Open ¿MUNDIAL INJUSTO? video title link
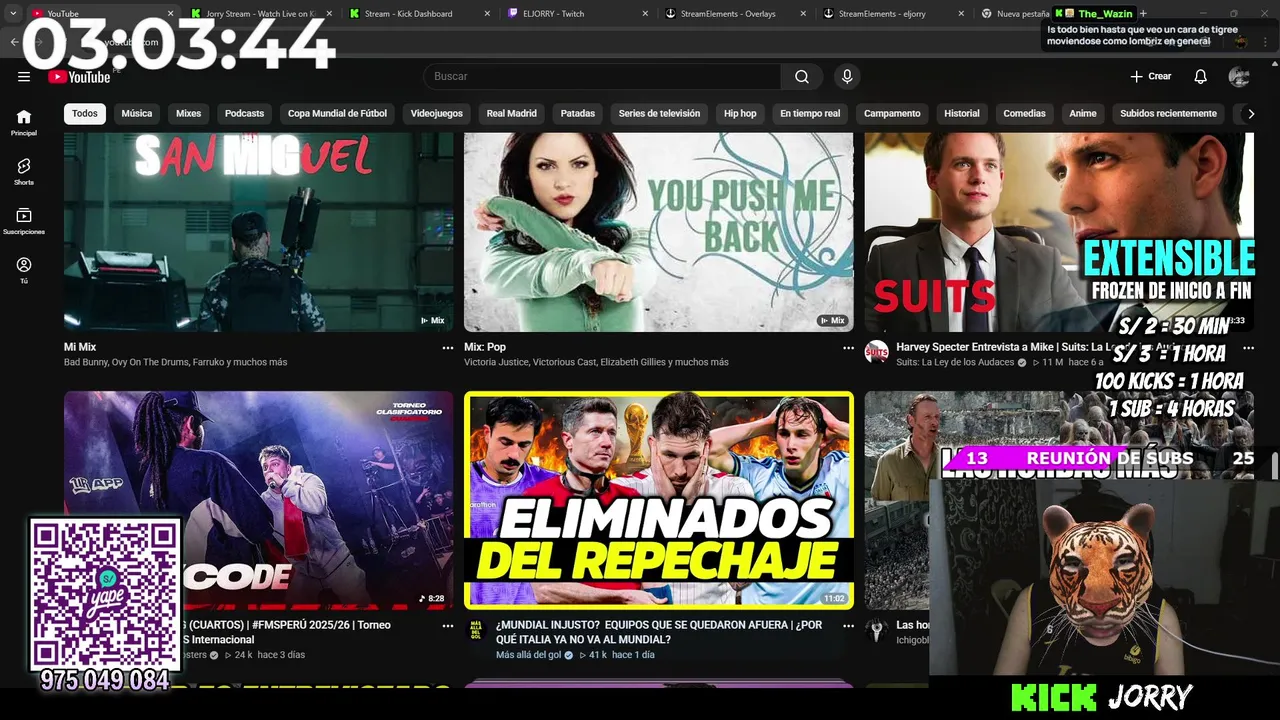Screen dimensions: 1280x720 coord(659,632)
